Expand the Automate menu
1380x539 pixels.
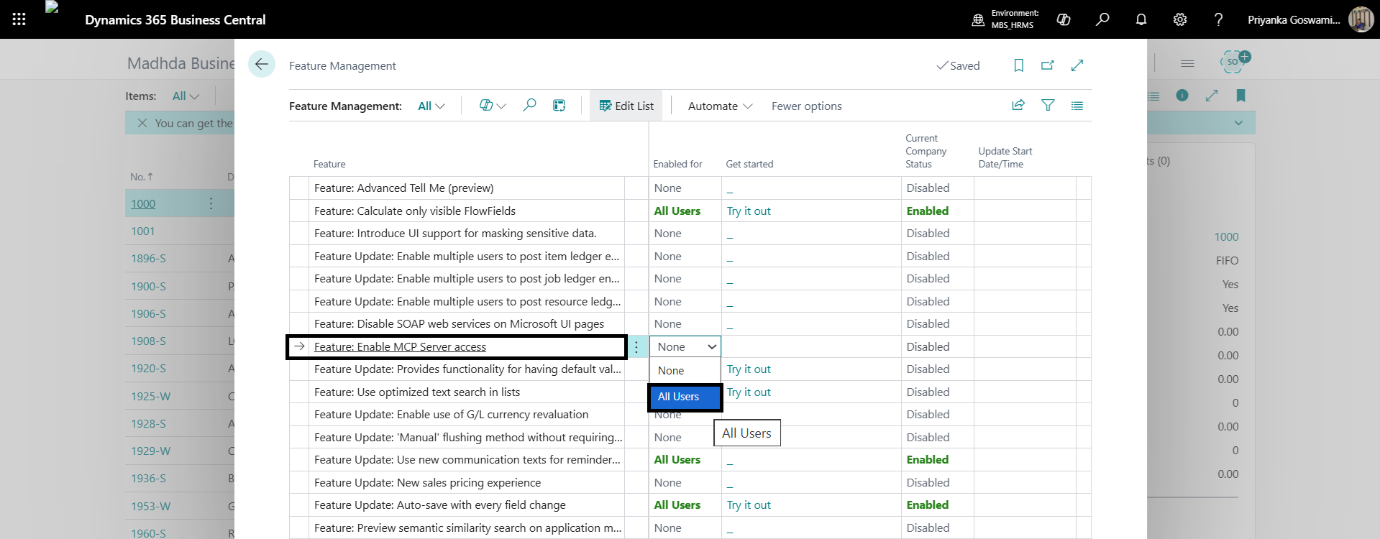(x=720, y=106)
